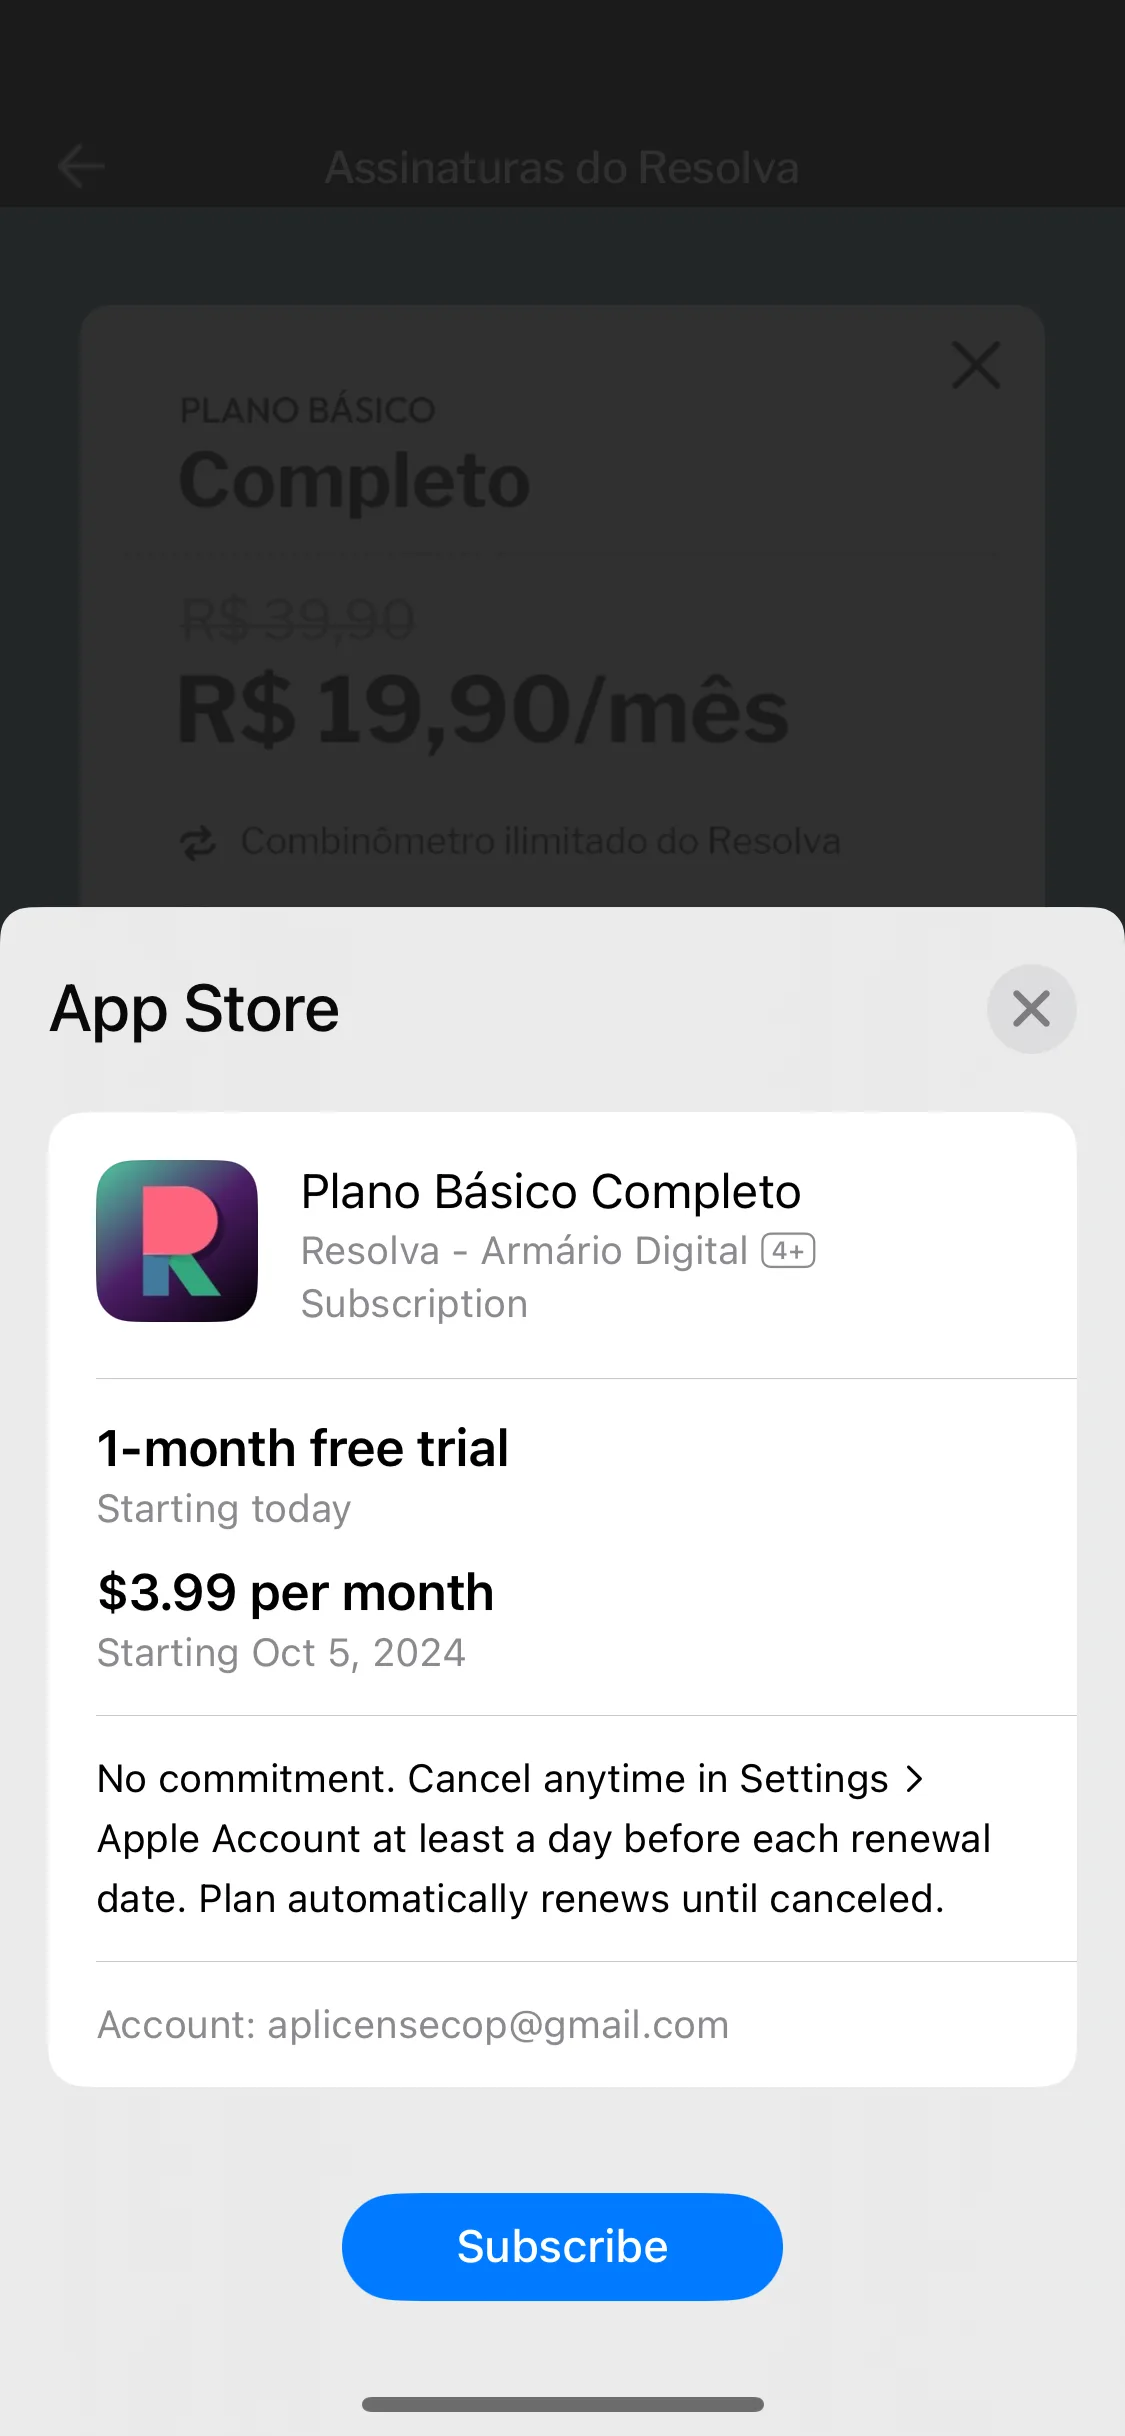This screenshot has height=2436, width=1125.
Task: Tap the Resolva app icon
Action: [177, 1240]
